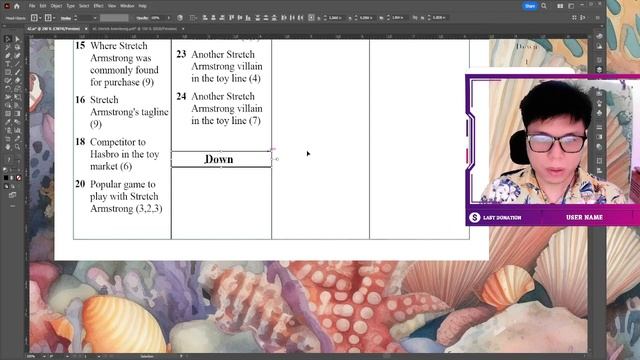Select the Paintbrush tool
Screen dimensions: 640x360
click(17, 72)
